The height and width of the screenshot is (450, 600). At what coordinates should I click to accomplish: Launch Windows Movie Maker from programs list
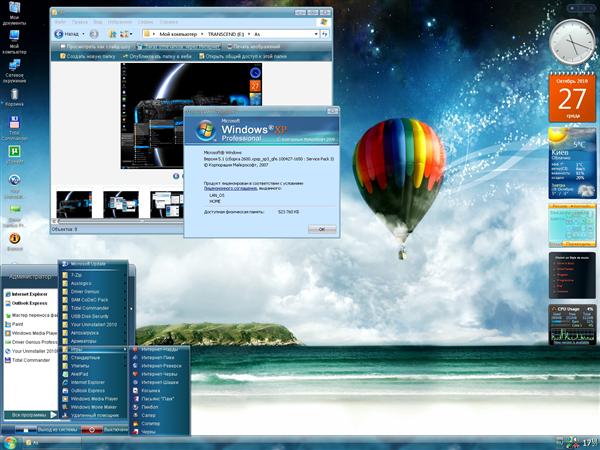94,407
